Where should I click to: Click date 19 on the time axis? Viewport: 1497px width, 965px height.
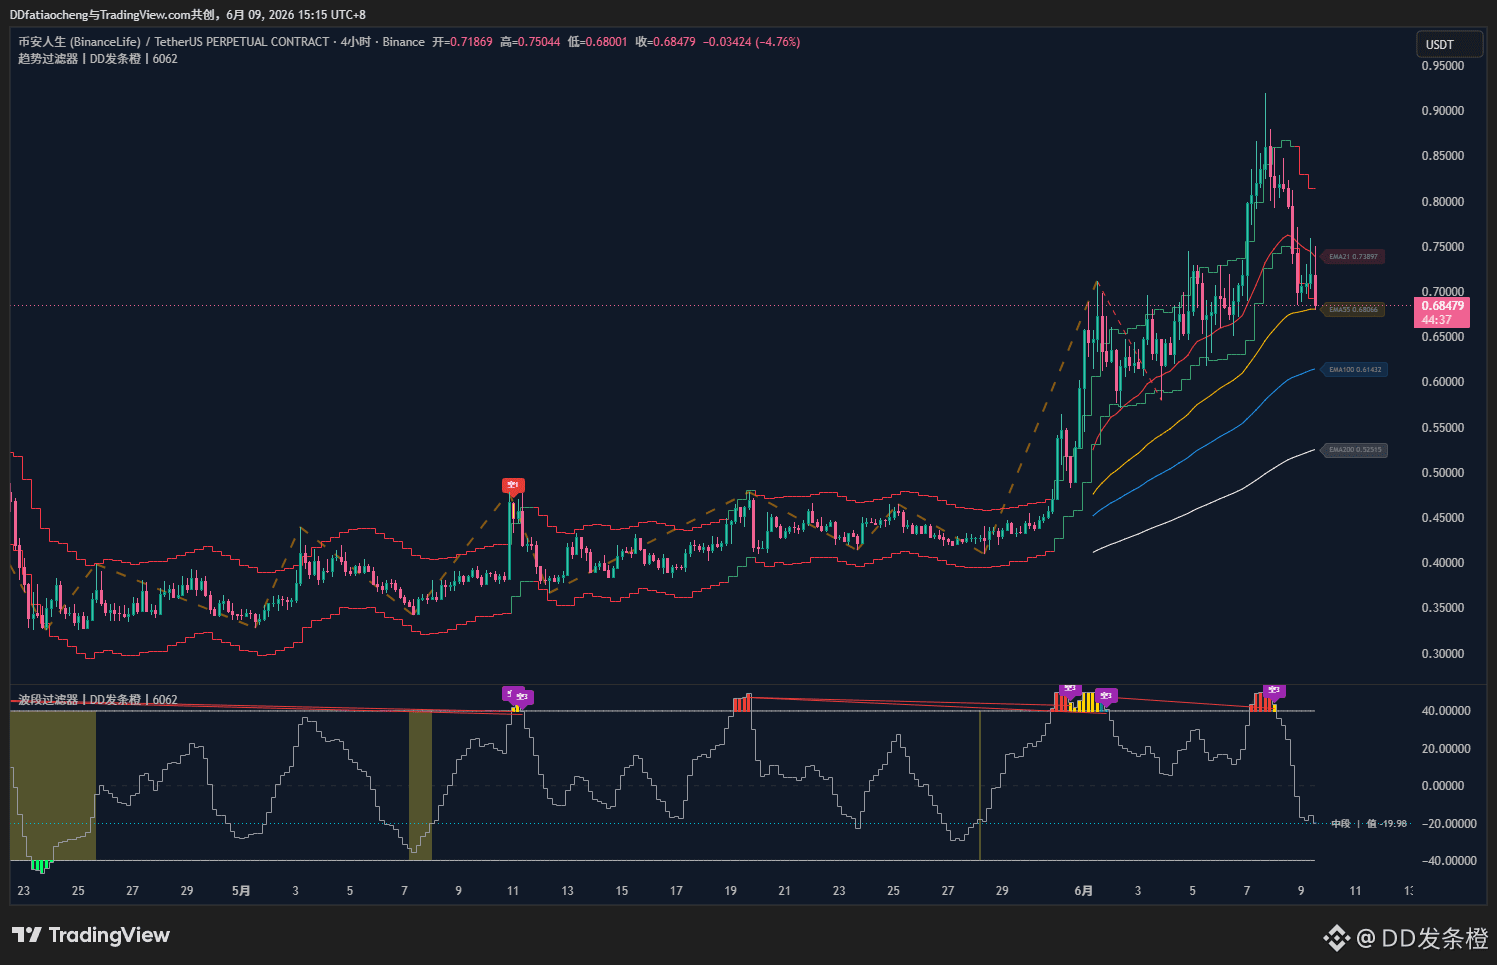coord(731,891)
